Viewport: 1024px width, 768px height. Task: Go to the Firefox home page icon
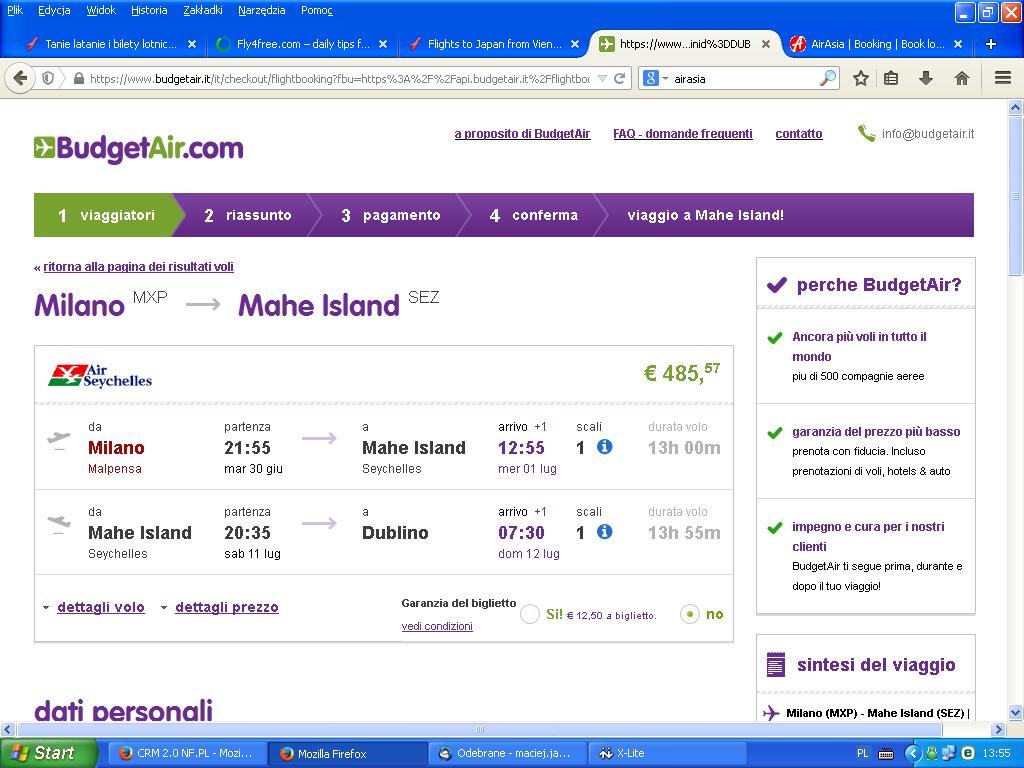pyautogui.click(x=961, y=78)
